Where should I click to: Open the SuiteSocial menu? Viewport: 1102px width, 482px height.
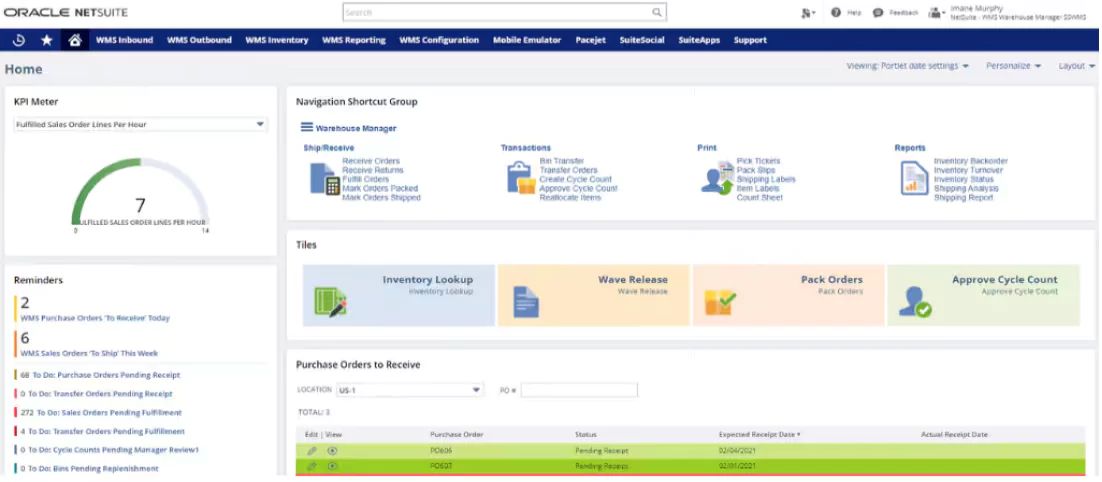click(x=642, y=40)
